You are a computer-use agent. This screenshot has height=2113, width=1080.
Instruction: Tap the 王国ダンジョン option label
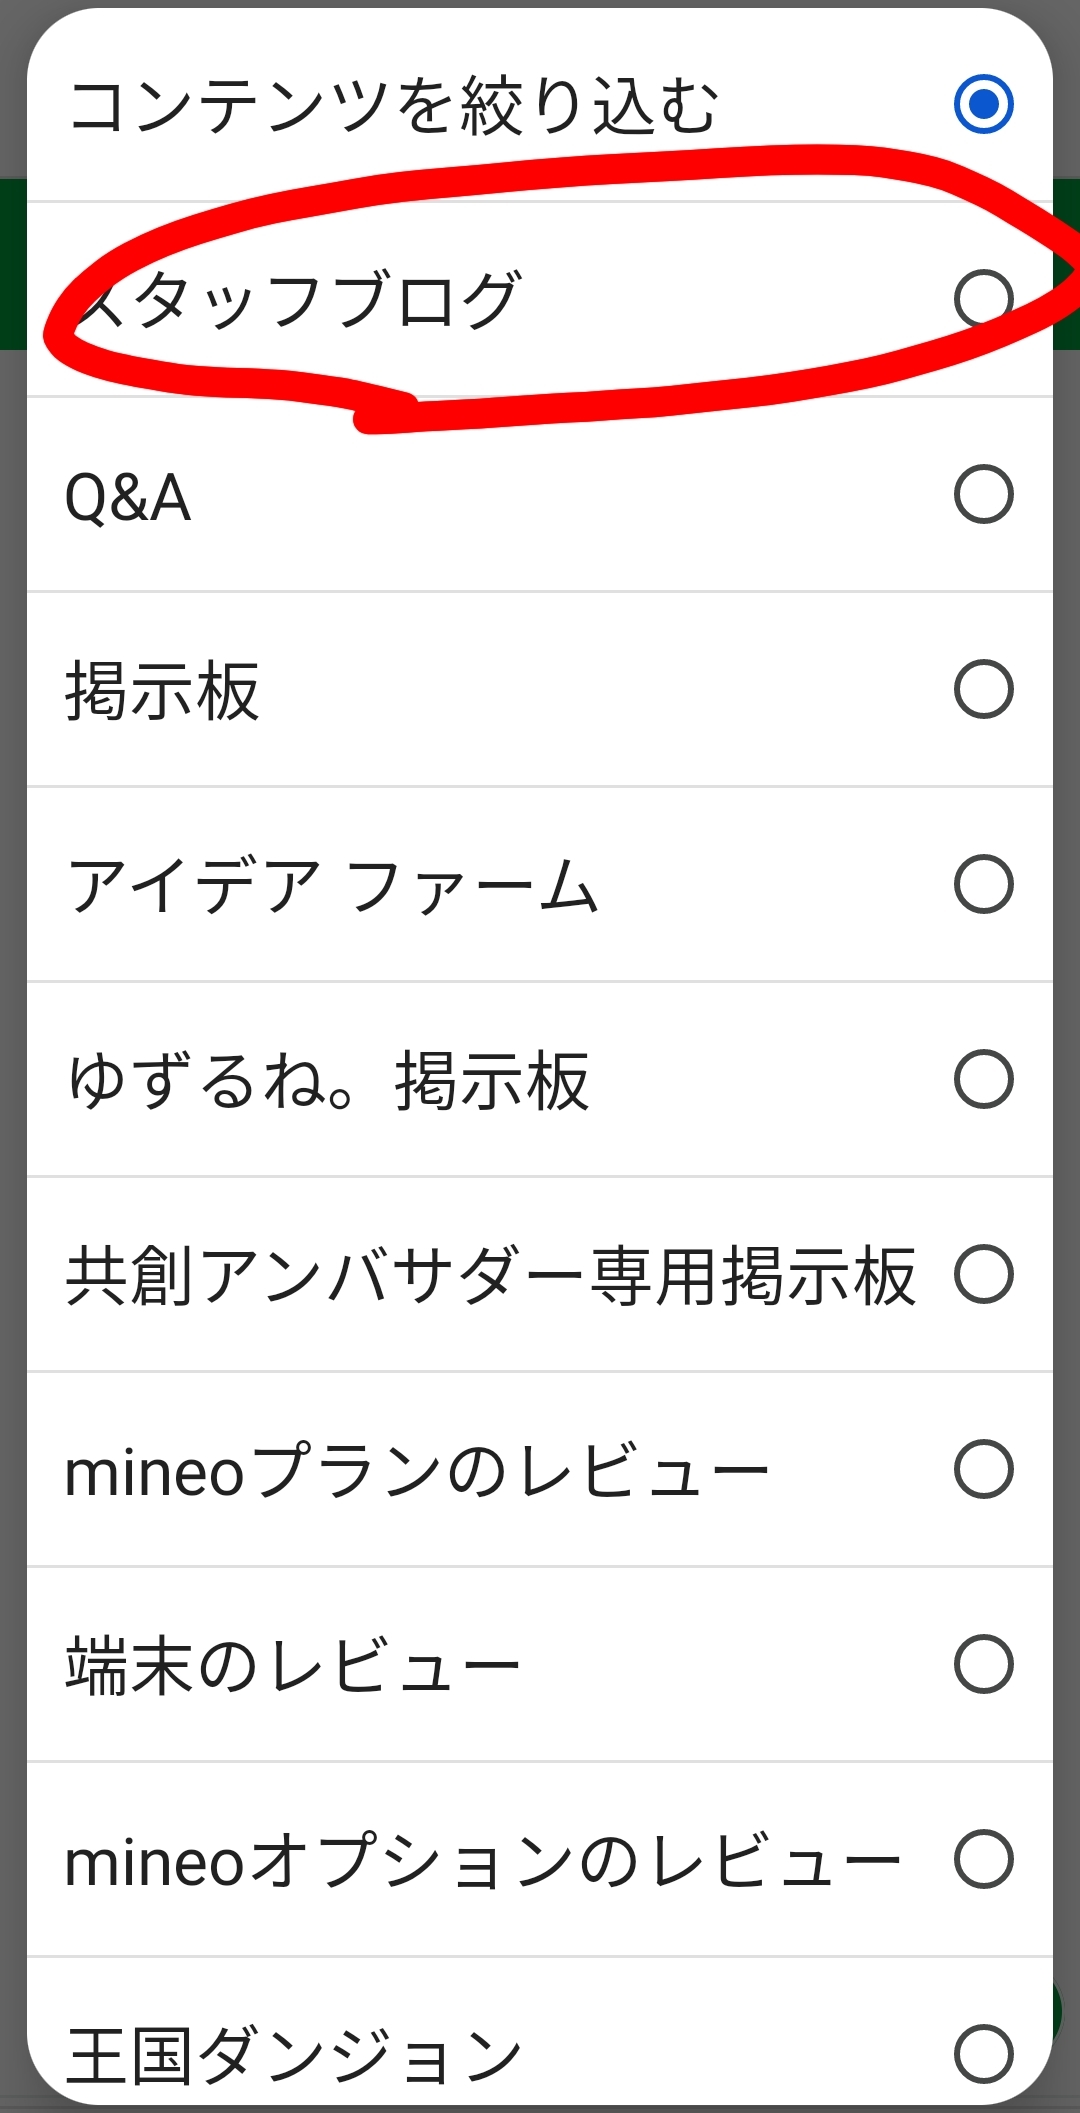pyautogui.click(x=294, y=2055)
